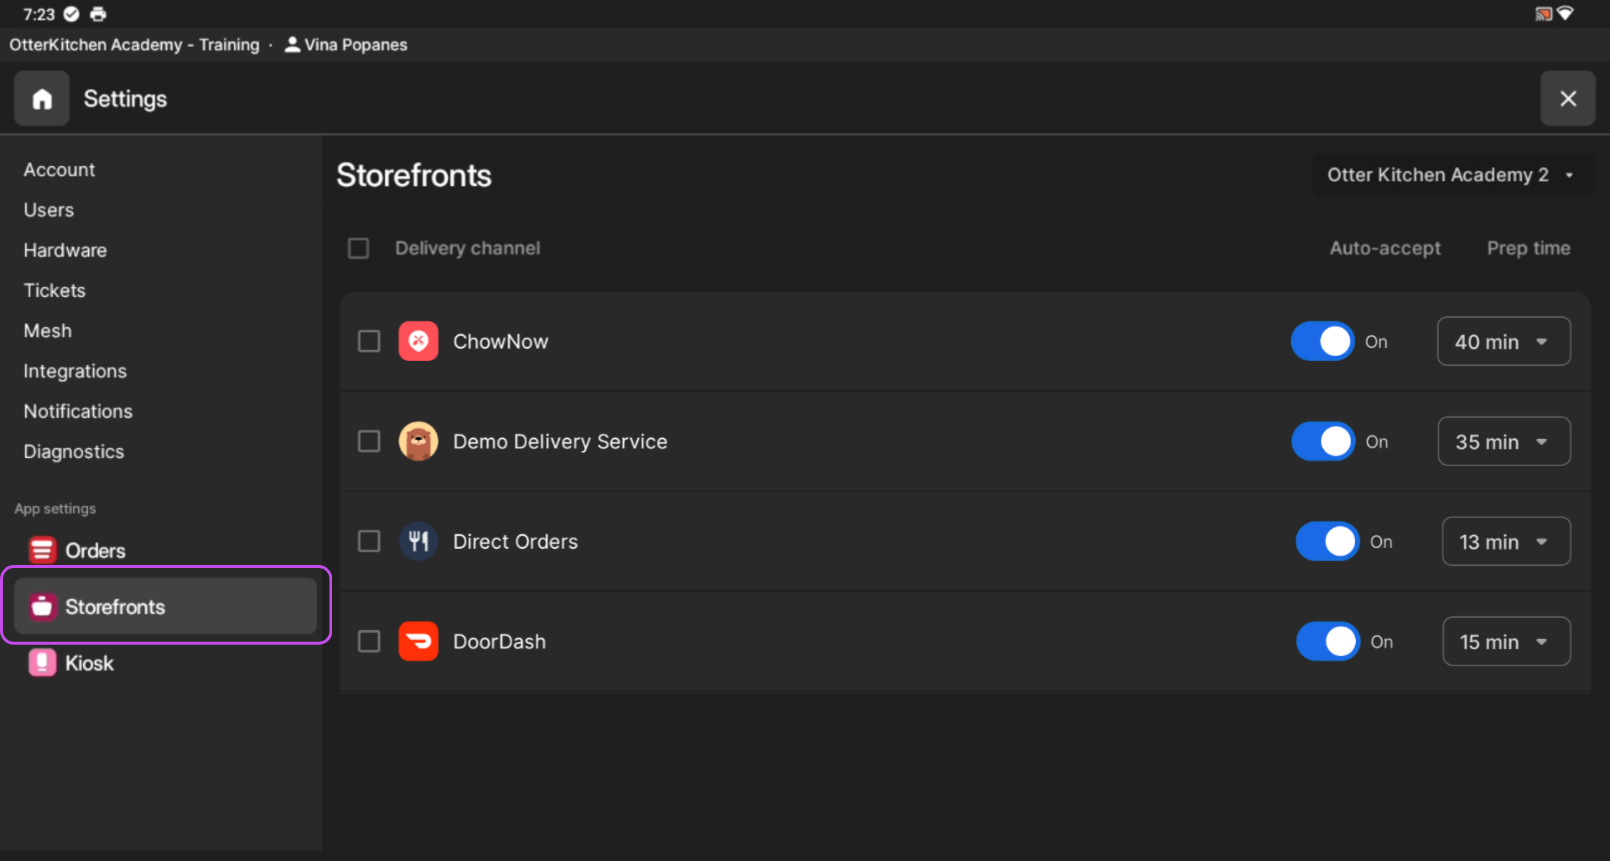This screenshot has width=1610, height=867.
Task: Click the Direct Orders channel name
Action: tap(515, 541)
